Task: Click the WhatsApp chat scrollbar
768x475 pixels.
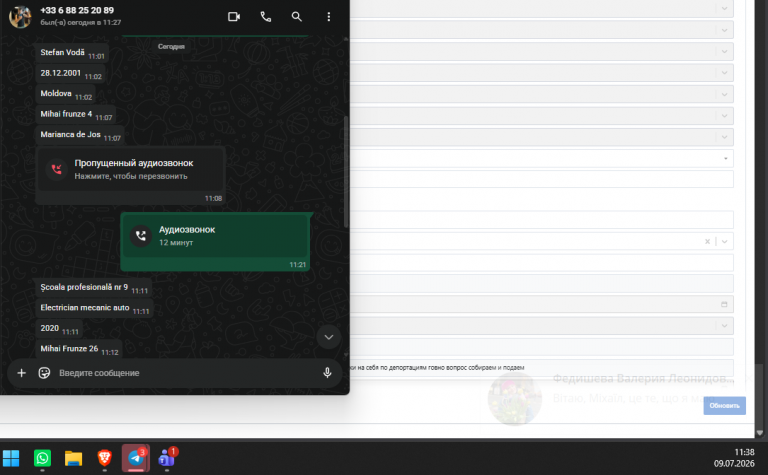Action: tap(346, 171)
